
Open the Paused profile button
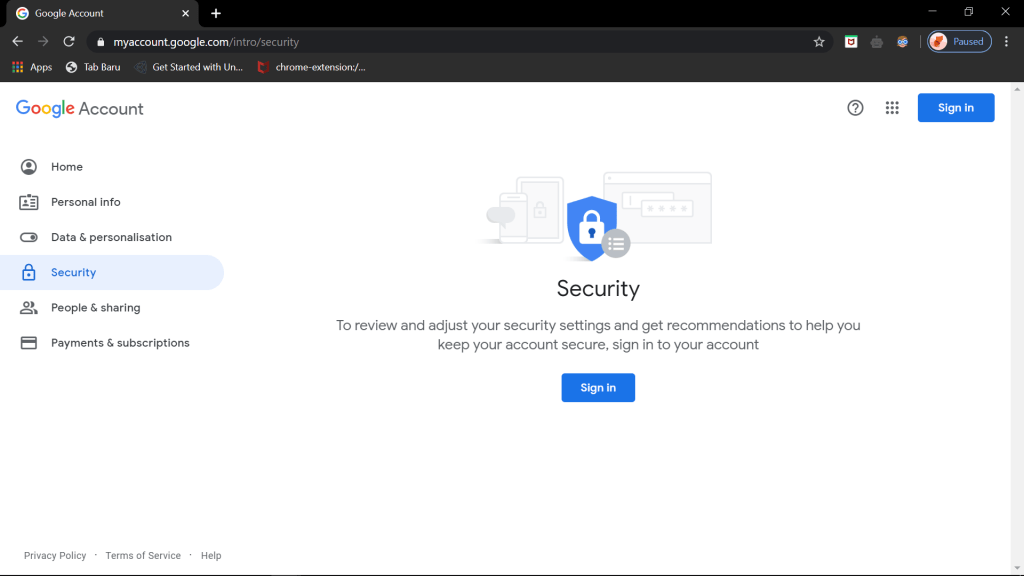959,42
